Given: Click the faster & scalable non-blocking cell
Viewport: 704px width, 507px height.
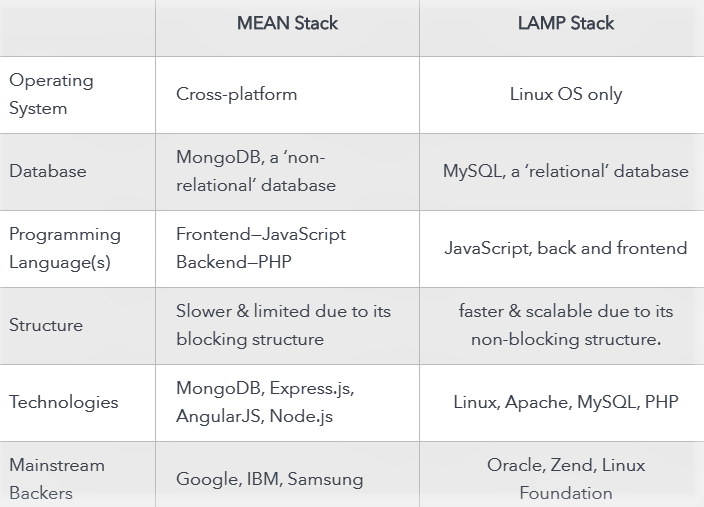Looking at the screenshot, I should pos(566,325).
